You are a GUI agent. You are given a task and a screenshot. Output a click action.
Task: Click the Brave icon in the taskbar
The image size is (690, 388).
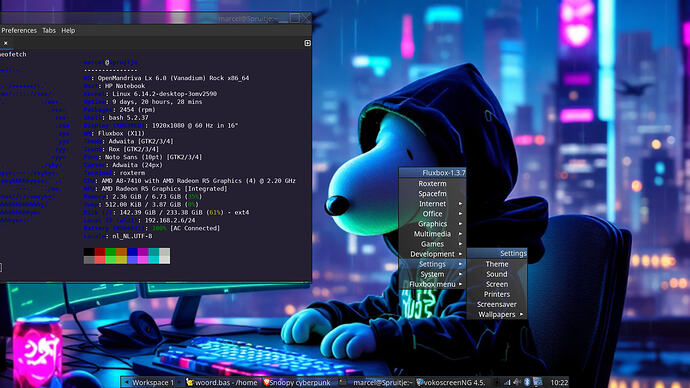pyautogui.click(x=267, y=382)
